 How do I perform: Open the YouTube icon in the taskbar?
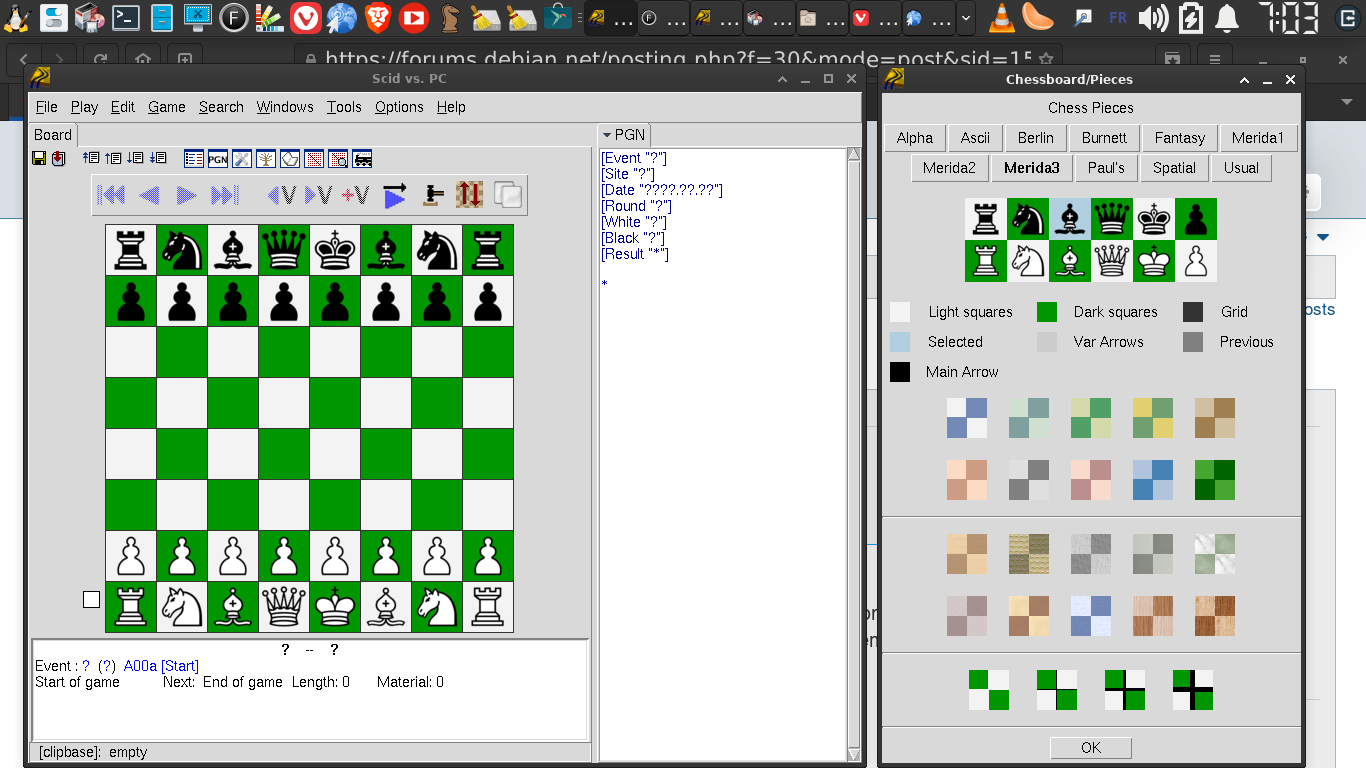coord(412,17)
